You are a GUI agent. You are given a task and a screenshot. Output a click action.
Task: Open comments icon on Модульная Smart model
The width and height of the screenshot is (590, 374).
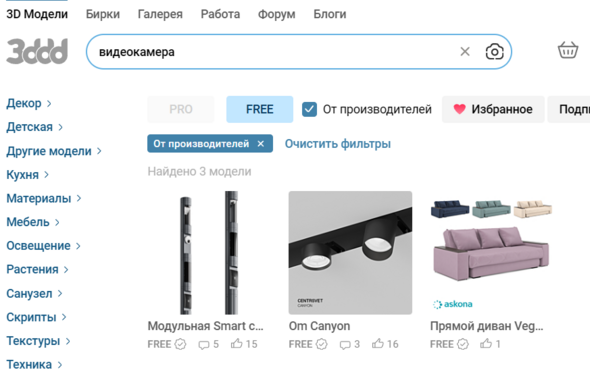point(204,345)
